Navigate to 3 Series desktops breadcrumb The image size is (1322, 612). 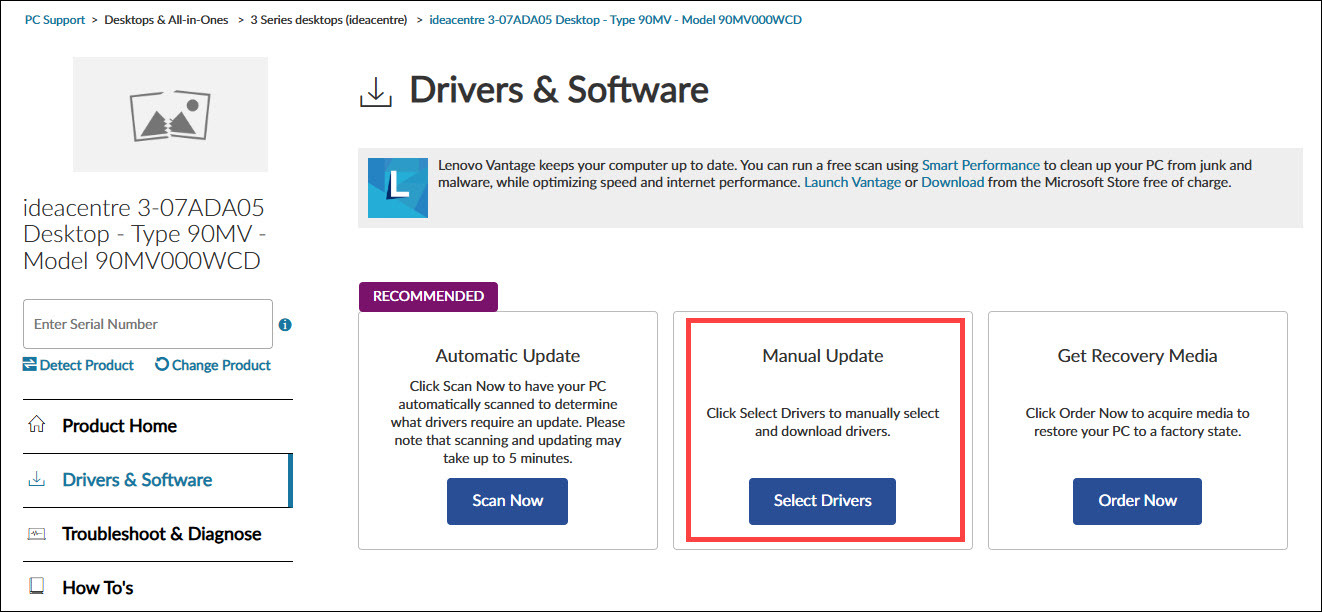click(x=329, y=20)
